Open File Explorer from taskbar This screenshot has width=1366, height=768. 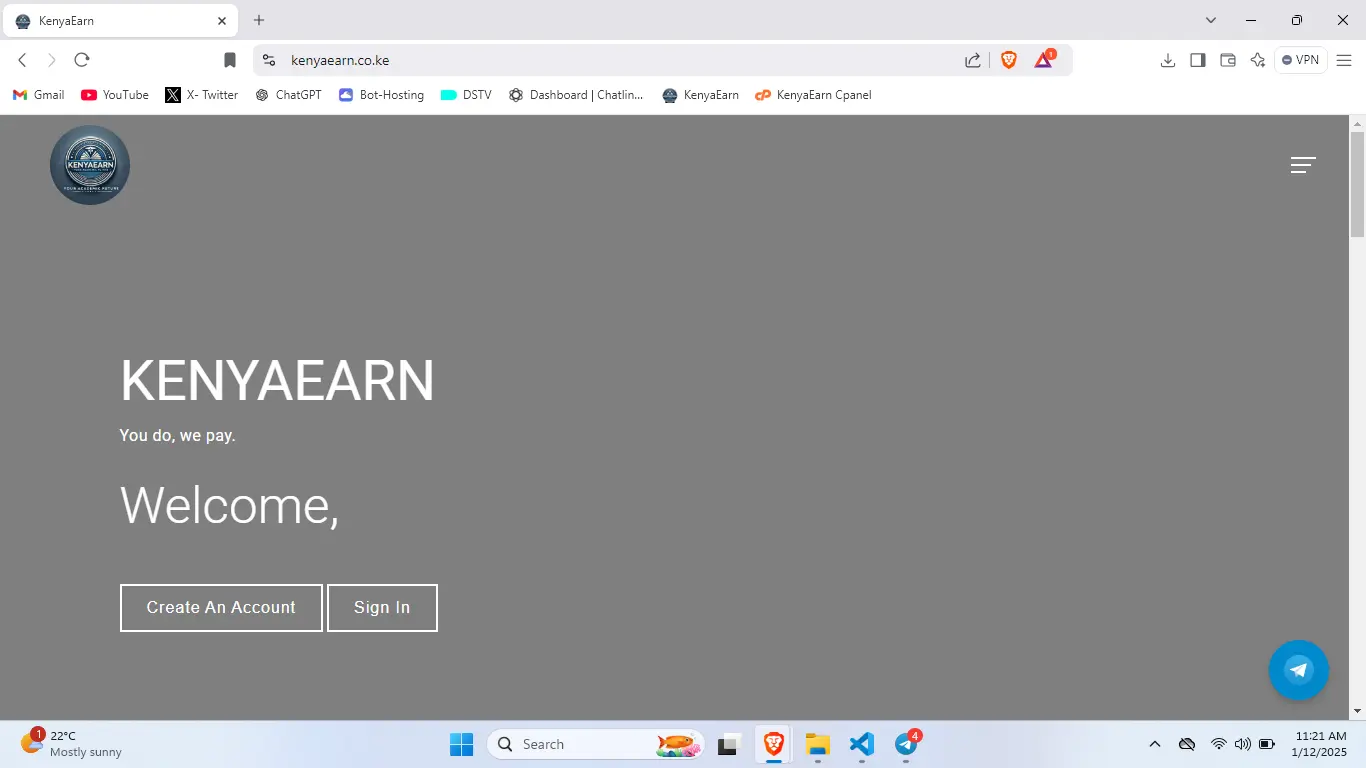tap(818, 744)
